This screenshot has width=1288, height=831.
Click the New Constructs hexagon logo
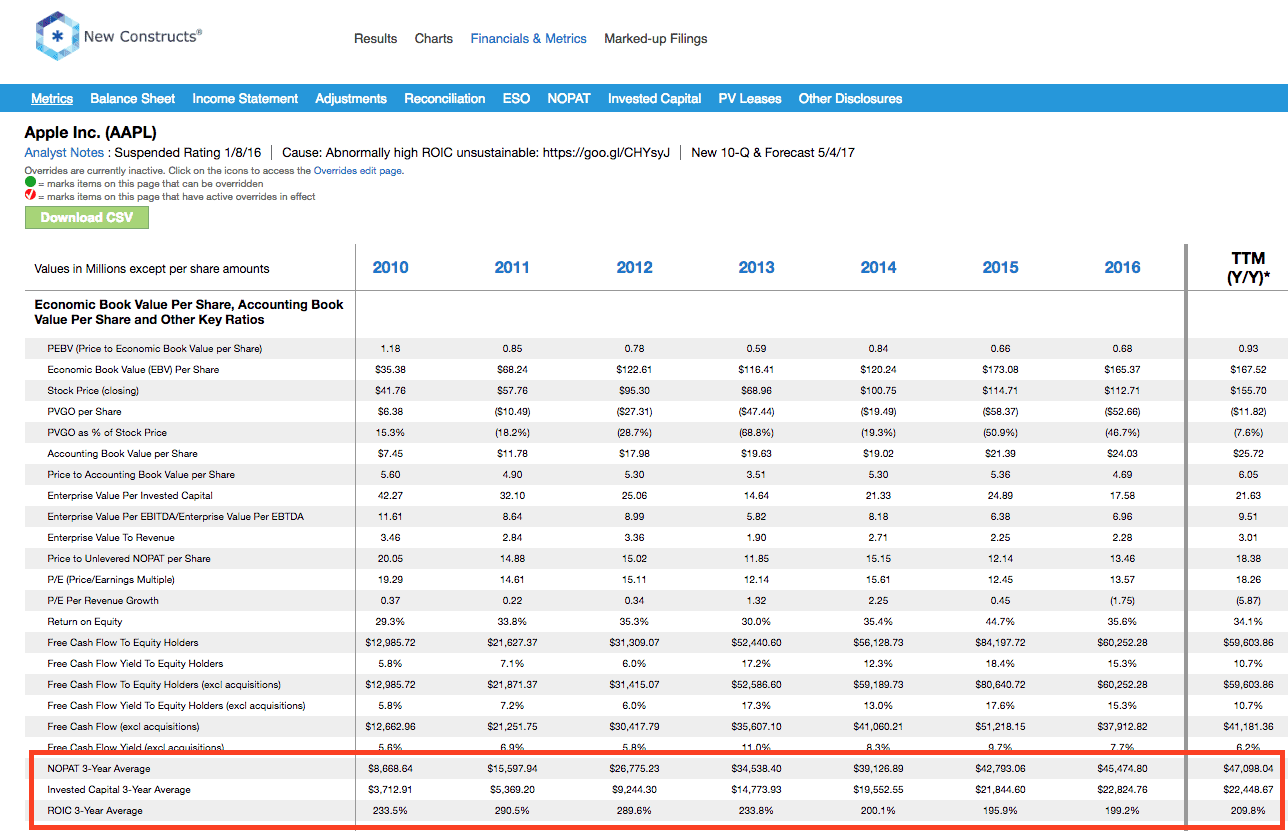coord(56,37)
